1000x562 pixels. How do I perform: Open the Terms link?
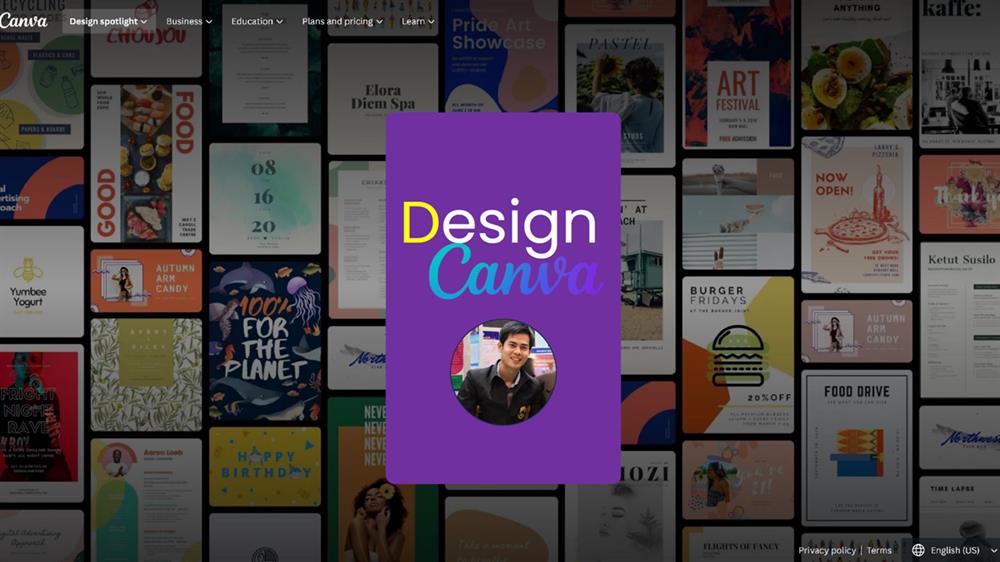(x=879, y=550)
